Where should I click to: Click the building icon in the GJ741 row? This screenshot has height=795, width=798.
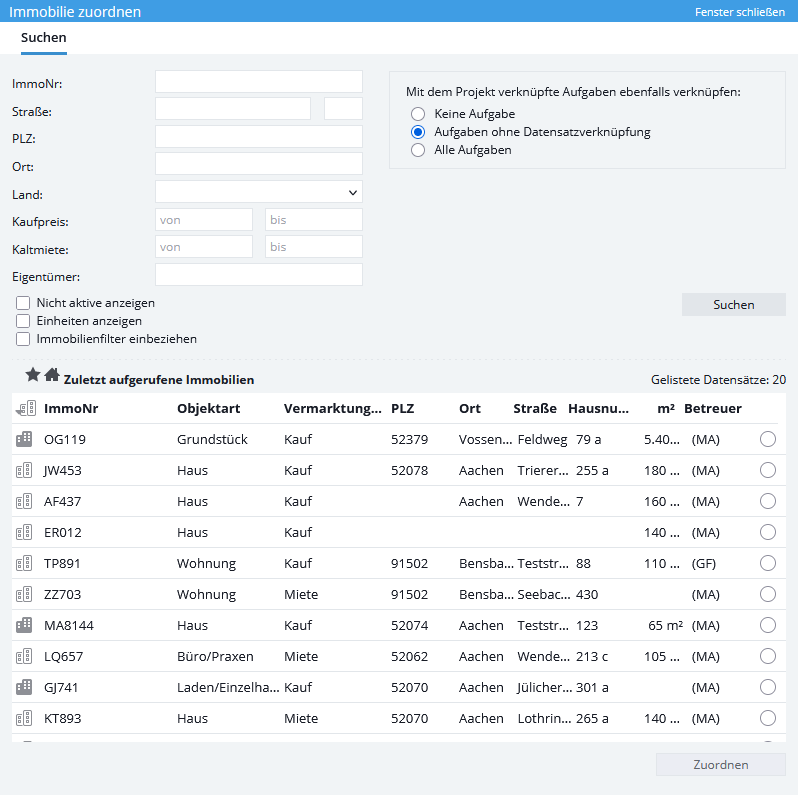click(x=24, y=687)
